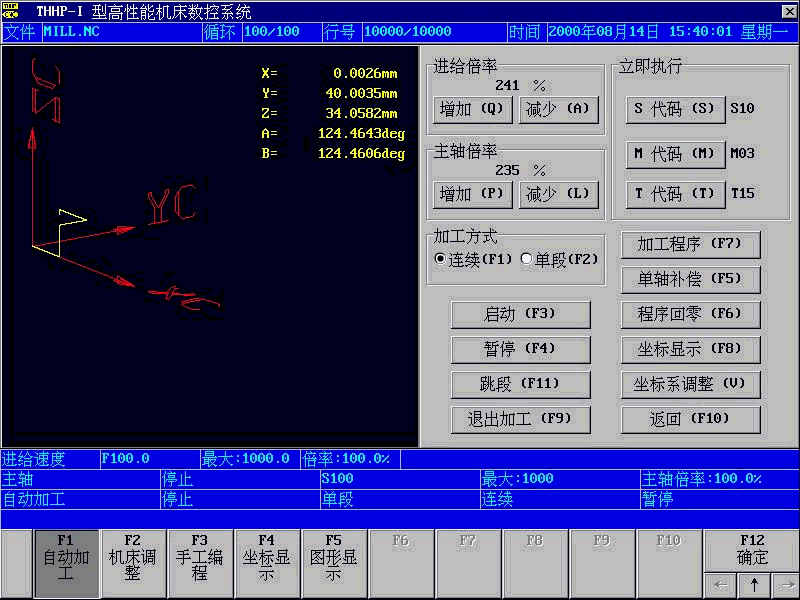Click the line number 10000/10000
Image resolution: width=800 pixels, height=600 pixels.
407,32
